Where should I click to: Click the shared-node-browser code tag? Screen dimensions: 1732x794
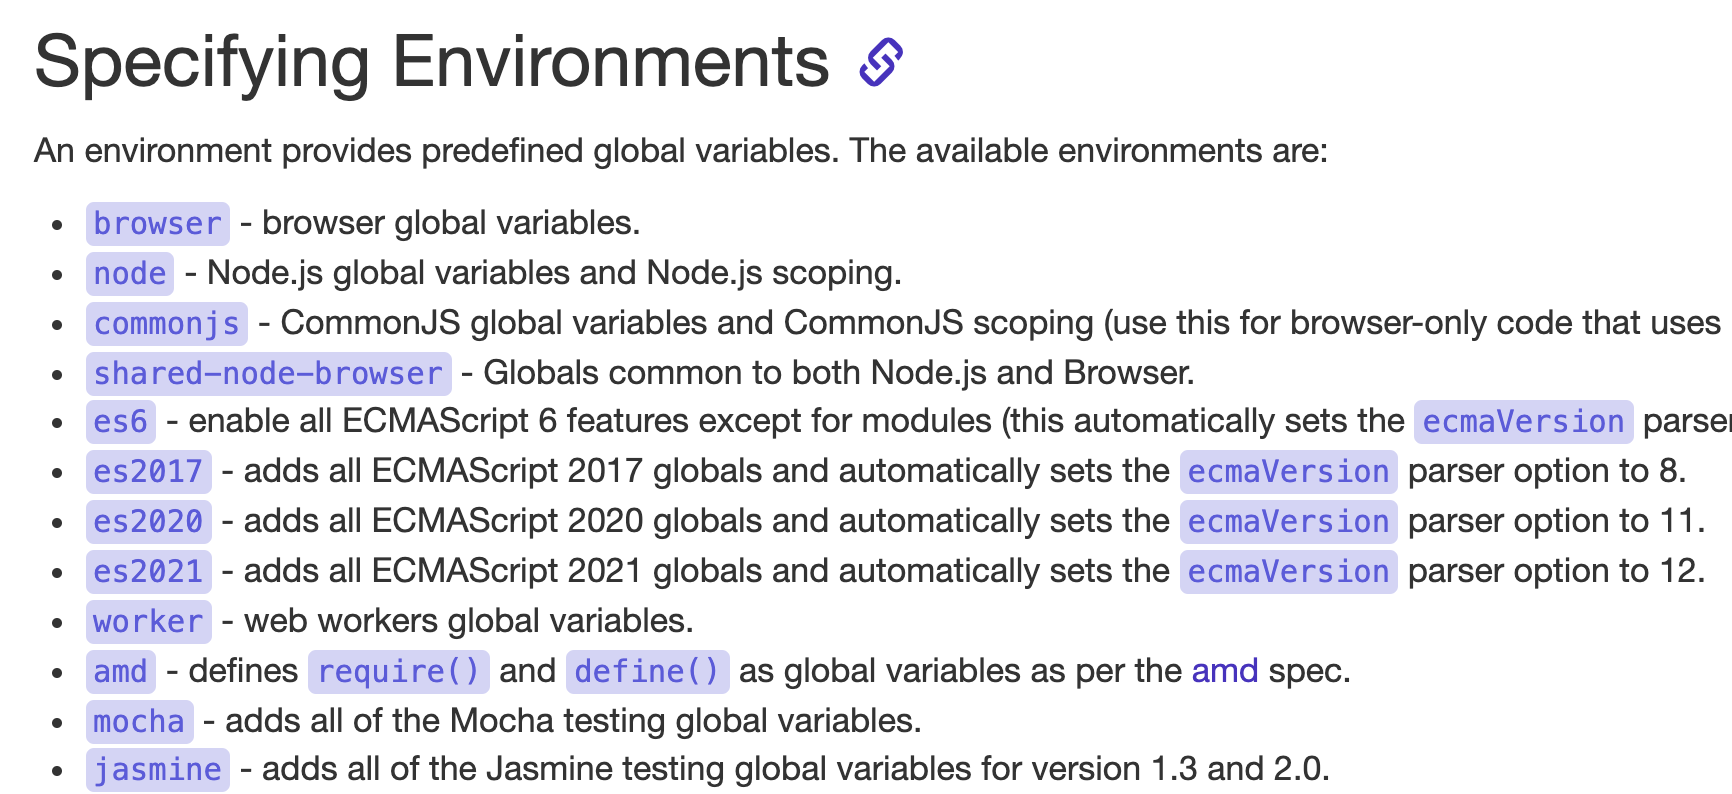[x=268, y=373]
